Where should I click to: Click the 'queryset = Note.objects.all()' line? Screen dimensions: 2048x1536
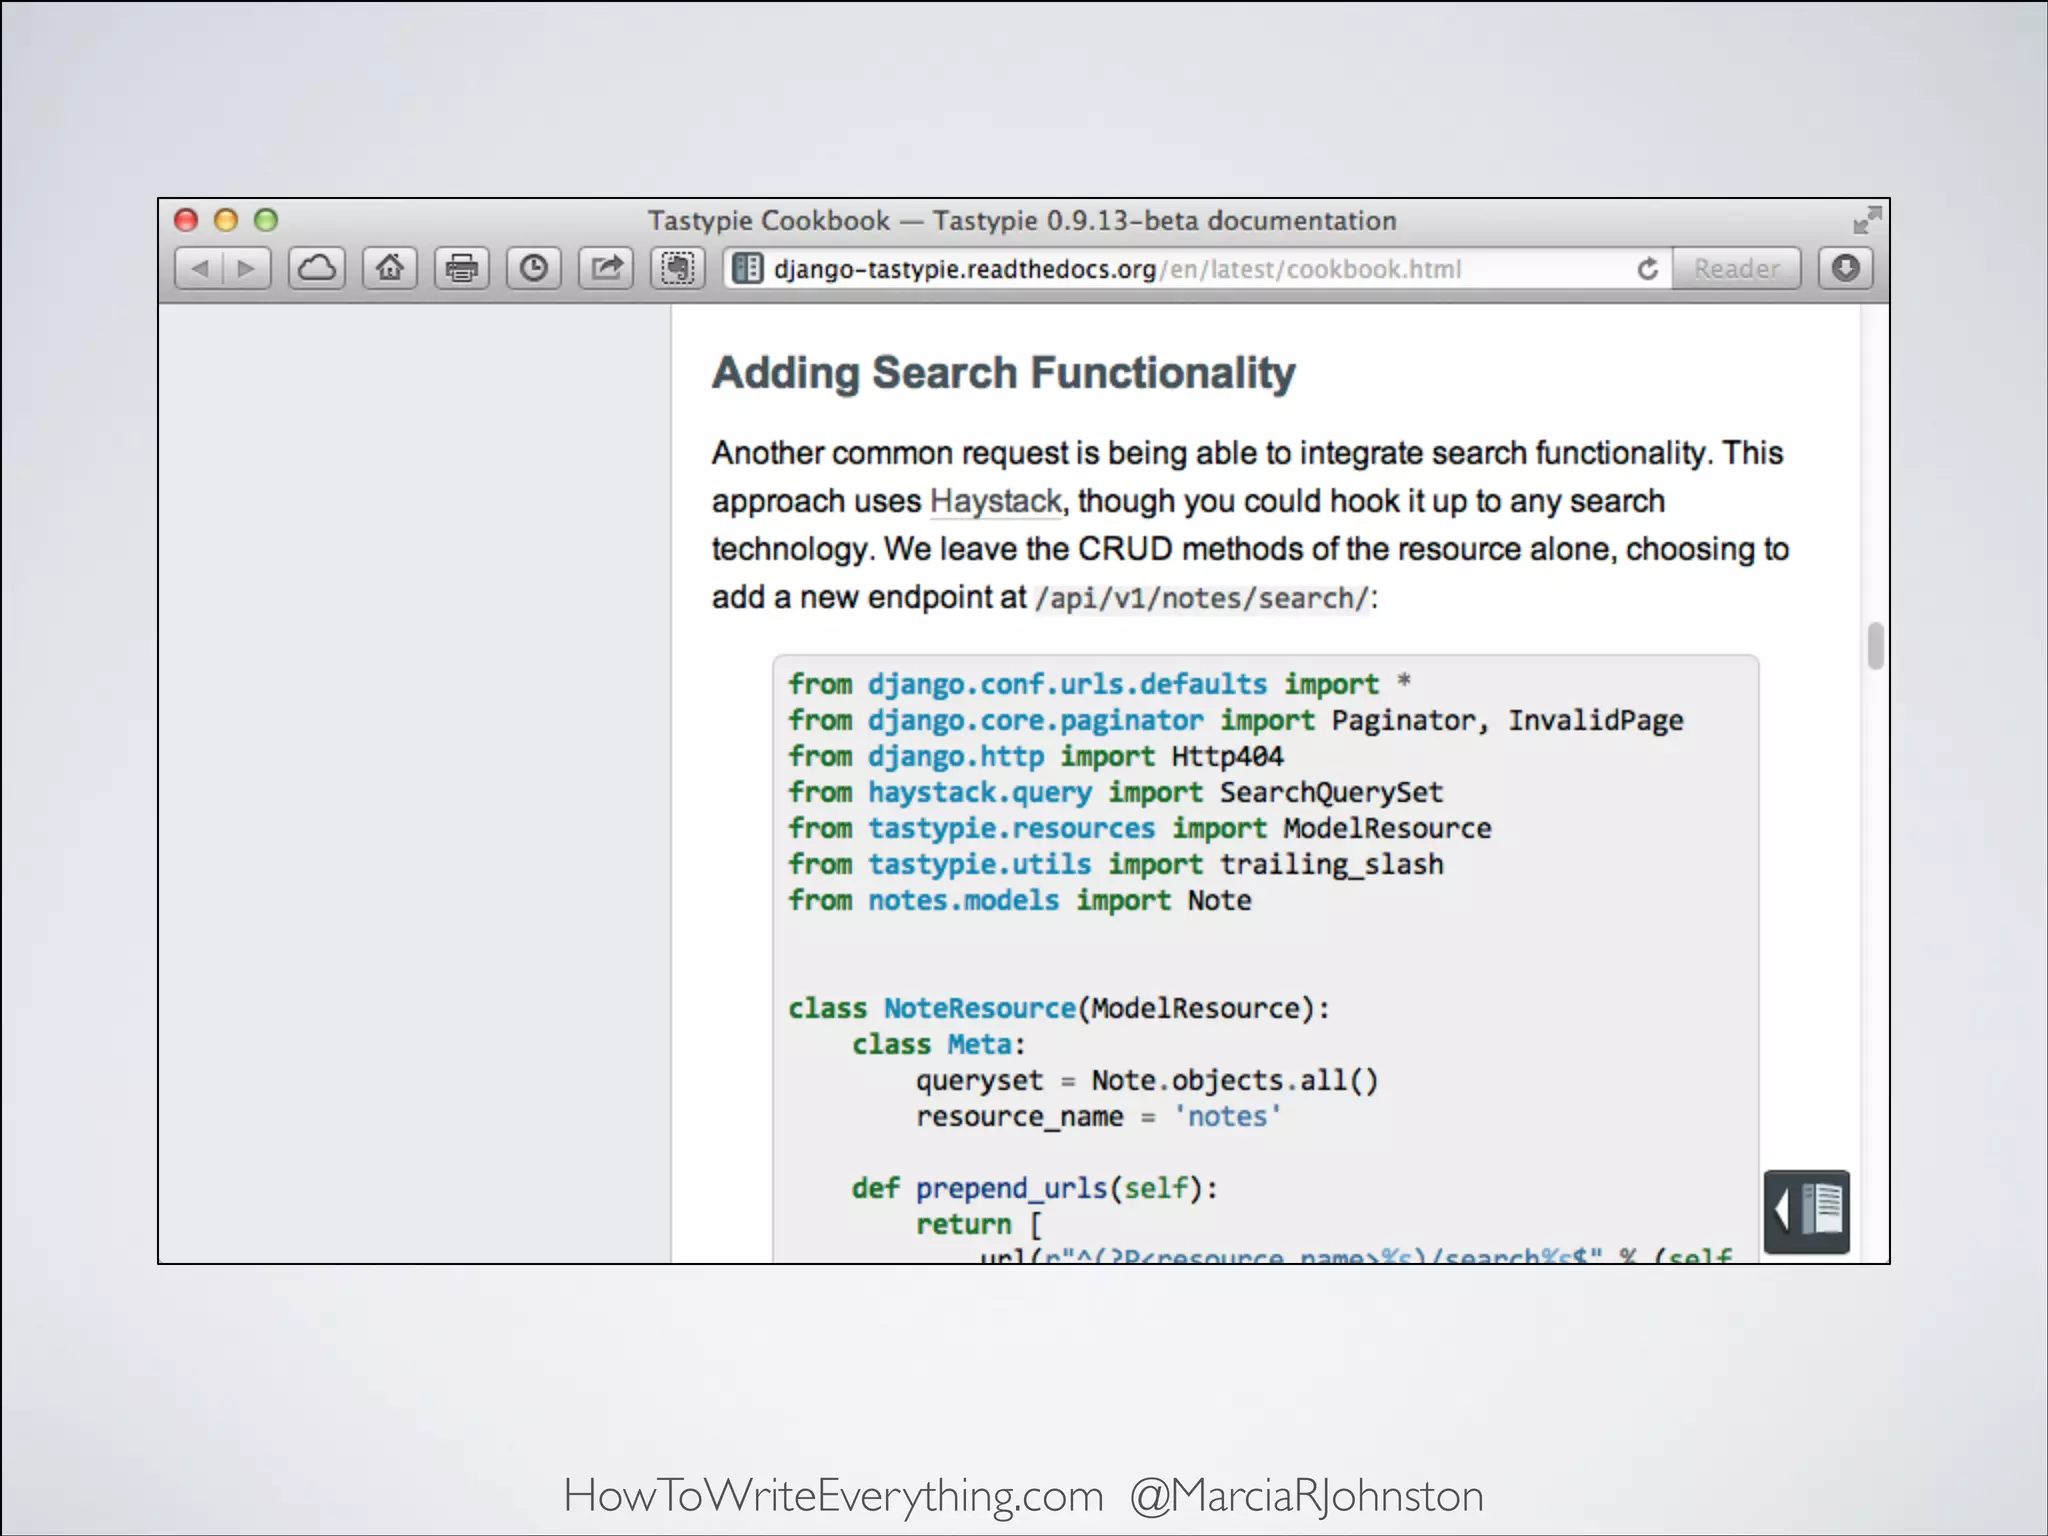(x=1148, y=1080)
